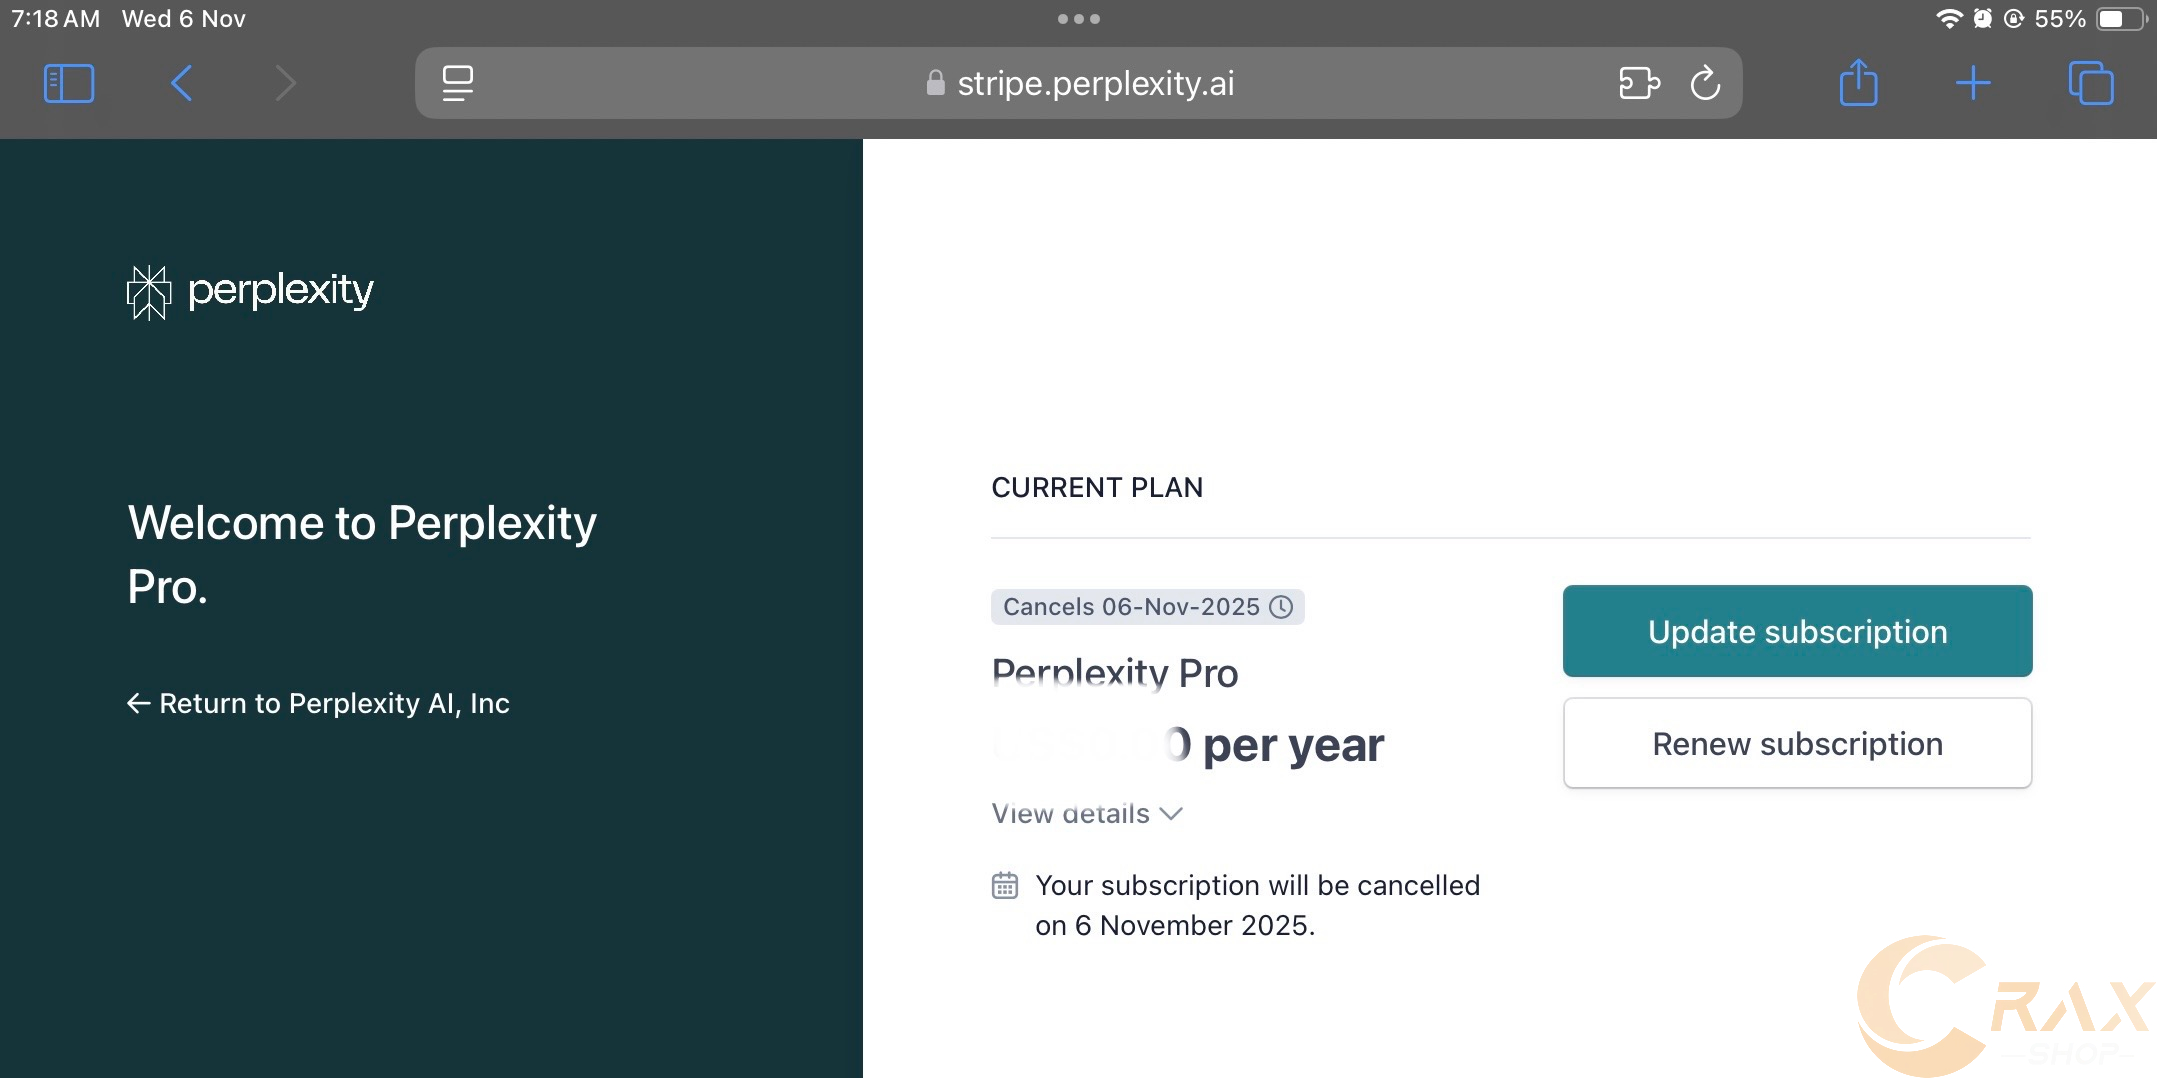The width and height of the screenshot is (2157, 1078).
Task: Open the Share sheet
Action: click(x=1858, y=83)
